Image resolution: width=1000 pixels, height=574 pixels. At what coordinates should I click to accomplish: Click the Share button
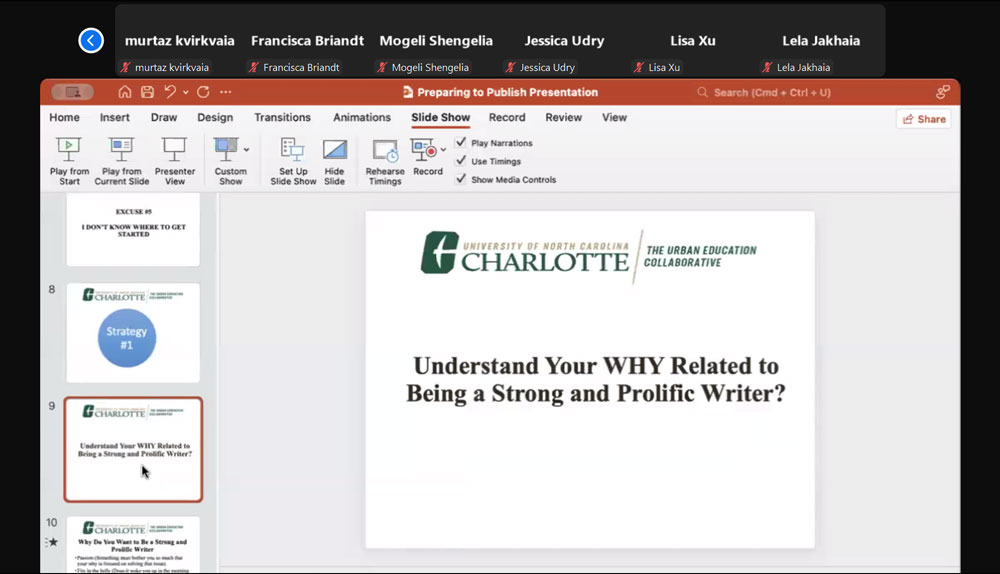pos(923,119)
